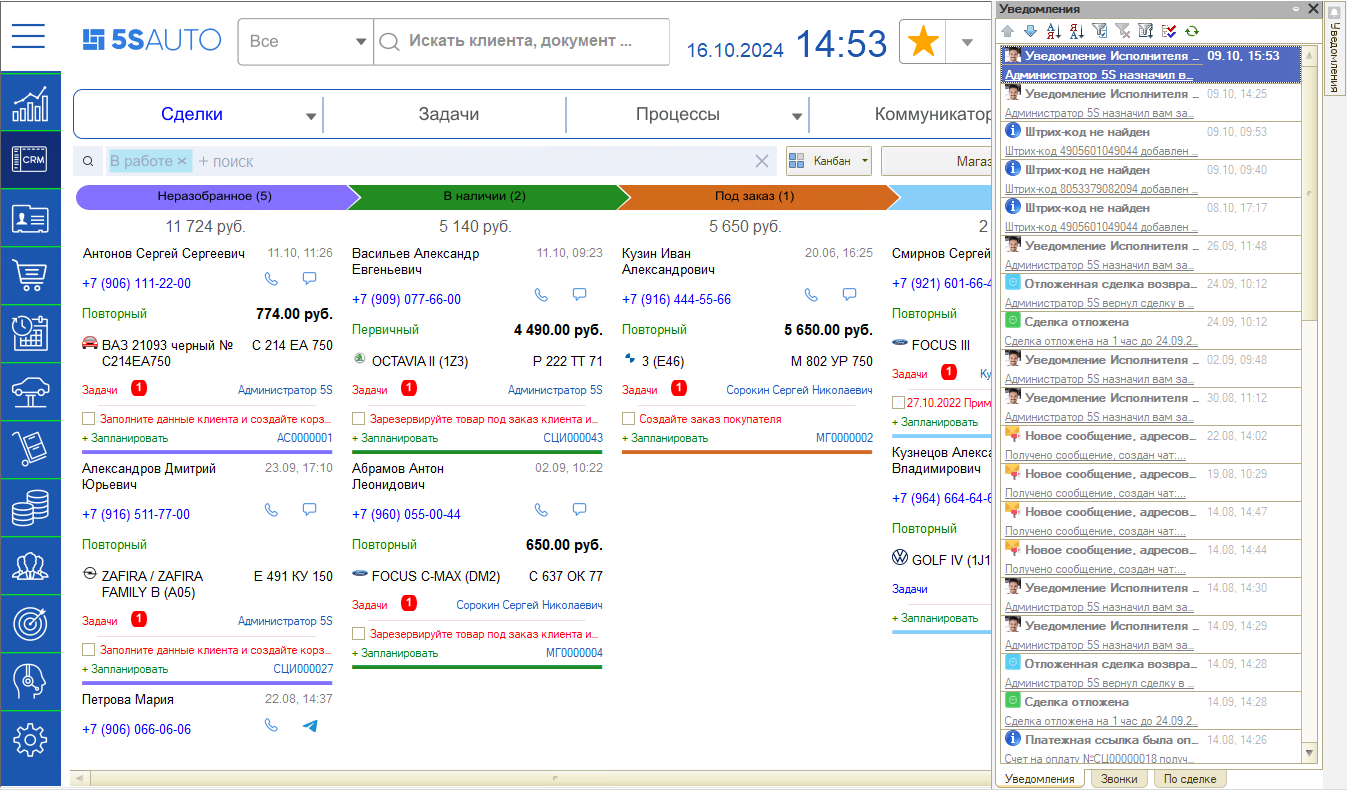The height and width of the screenshot is (795, 1347).
Task: Pin the Уведомления panel
Action: [1296, 8]
